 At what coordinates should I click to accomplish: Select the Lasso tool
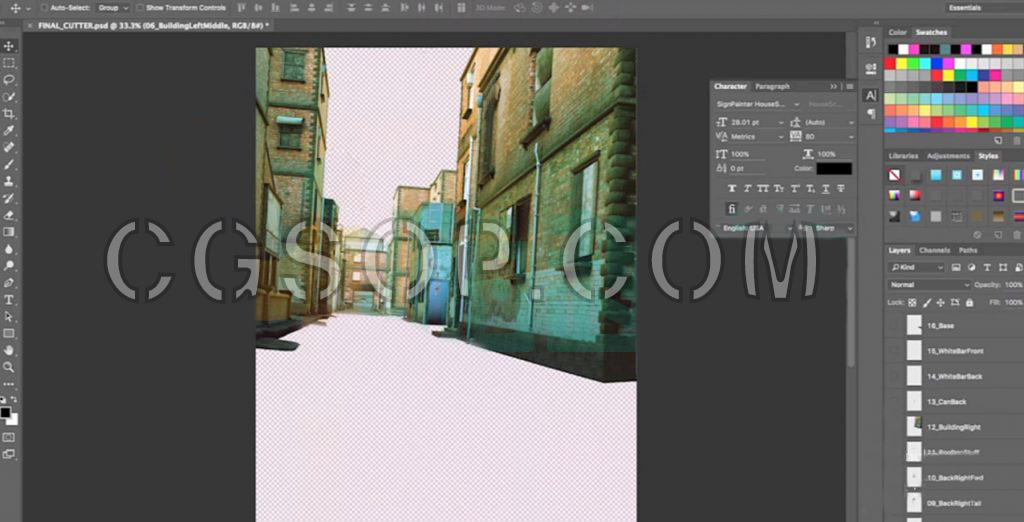click(9, 80)
